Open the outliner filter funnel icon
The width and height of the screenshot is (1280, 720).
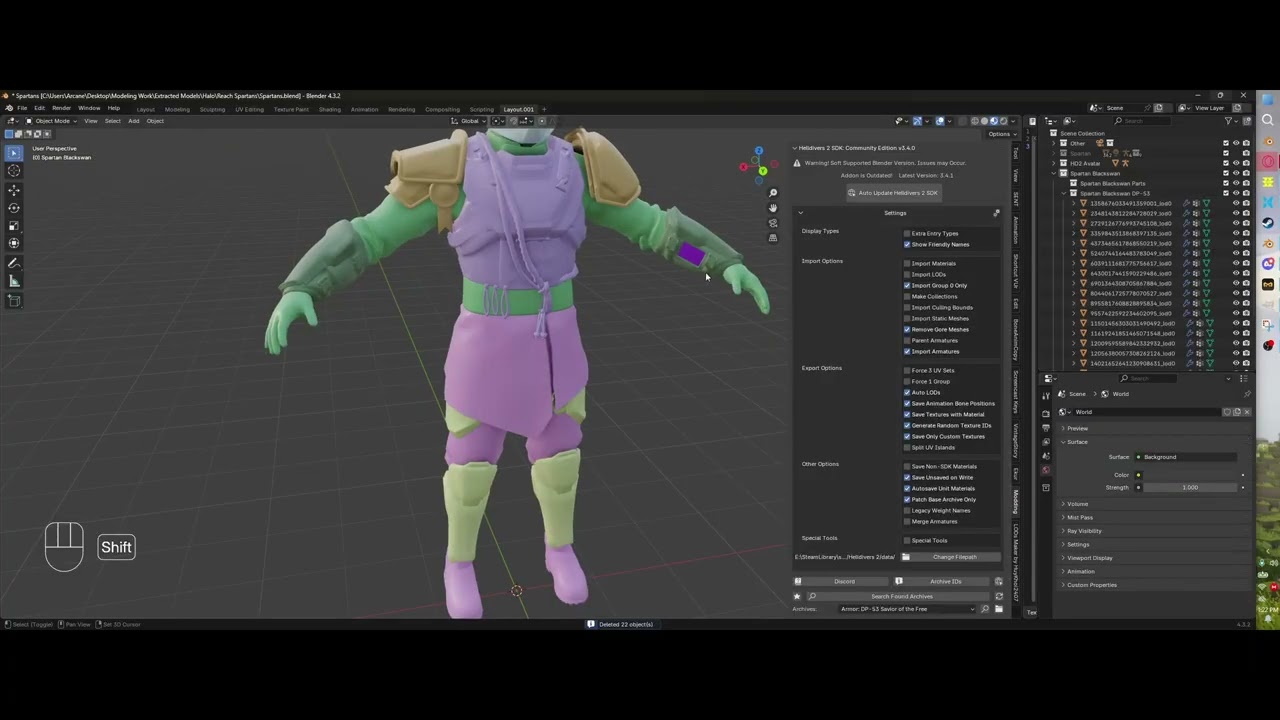point(1229,121)
